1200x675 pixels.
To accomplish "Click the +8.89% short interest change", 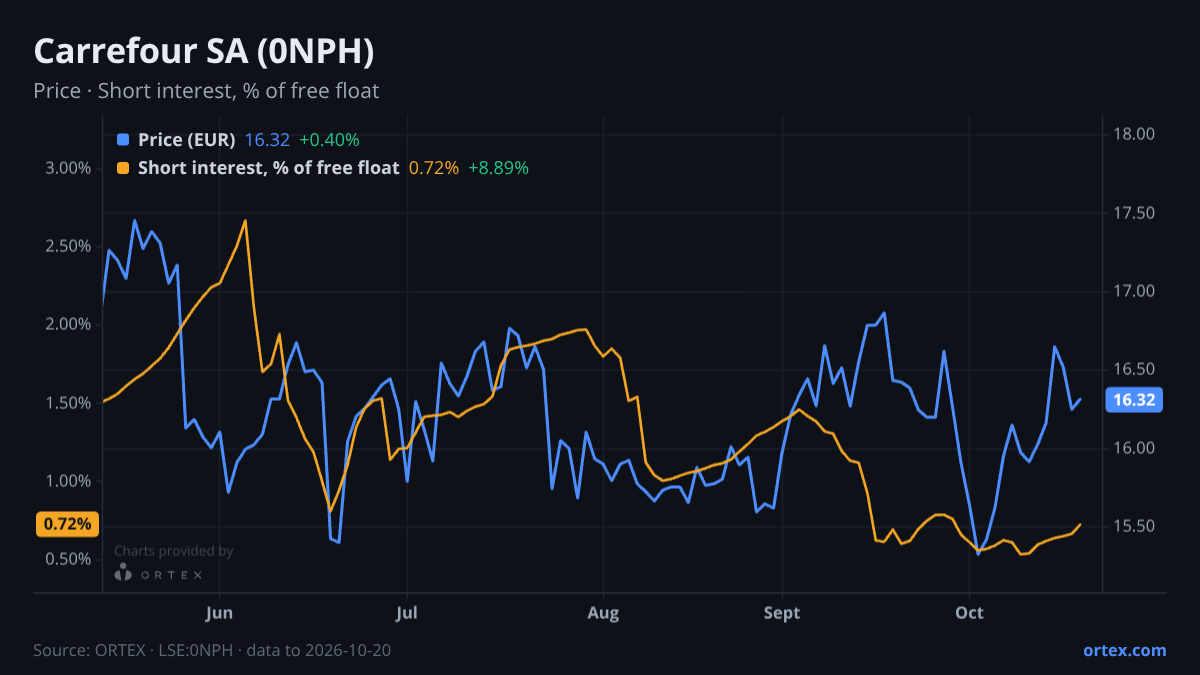I will click(498, 168).
